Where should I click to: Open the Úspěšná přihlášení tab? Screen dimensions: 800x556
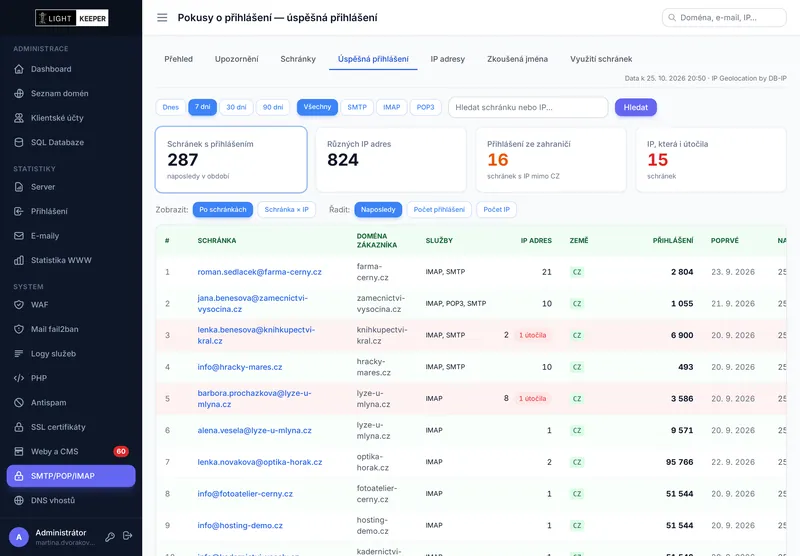pyautogui.click(x=373, y=59)
